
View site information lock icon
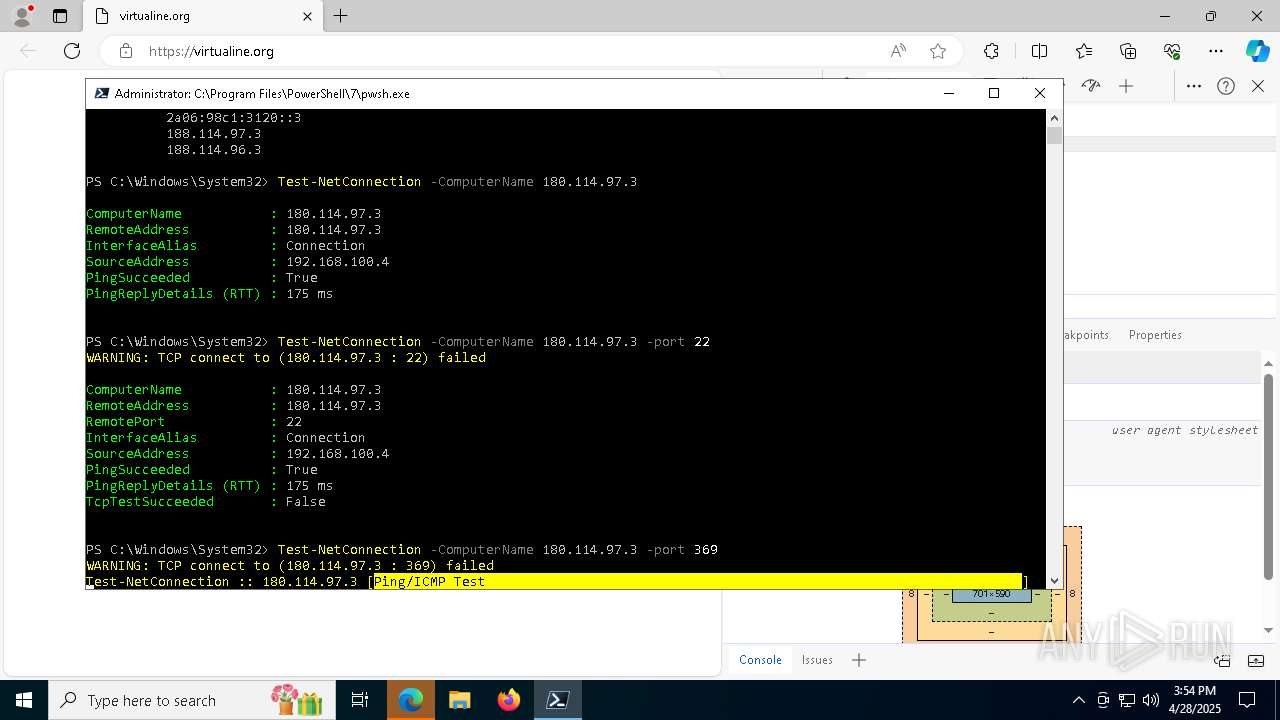pyautogui.click(x=126, y=51)
